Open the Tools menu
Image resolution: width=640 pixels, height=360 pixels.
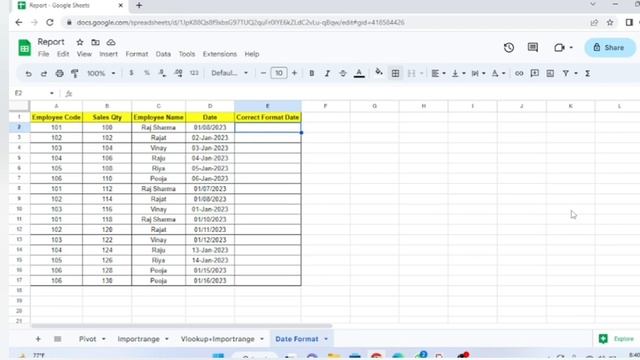187,54
